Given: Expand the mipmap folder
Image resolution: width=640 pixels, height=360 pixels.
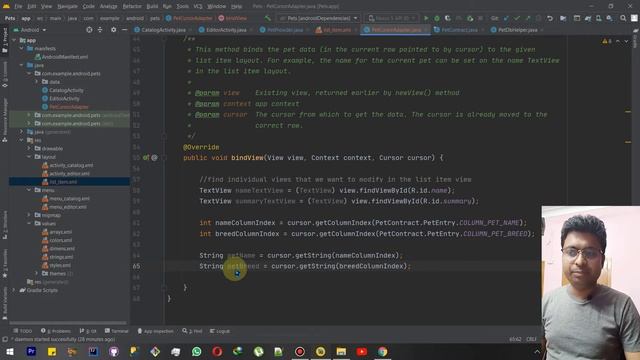Looking at the screenshot, I should point(29,215).
